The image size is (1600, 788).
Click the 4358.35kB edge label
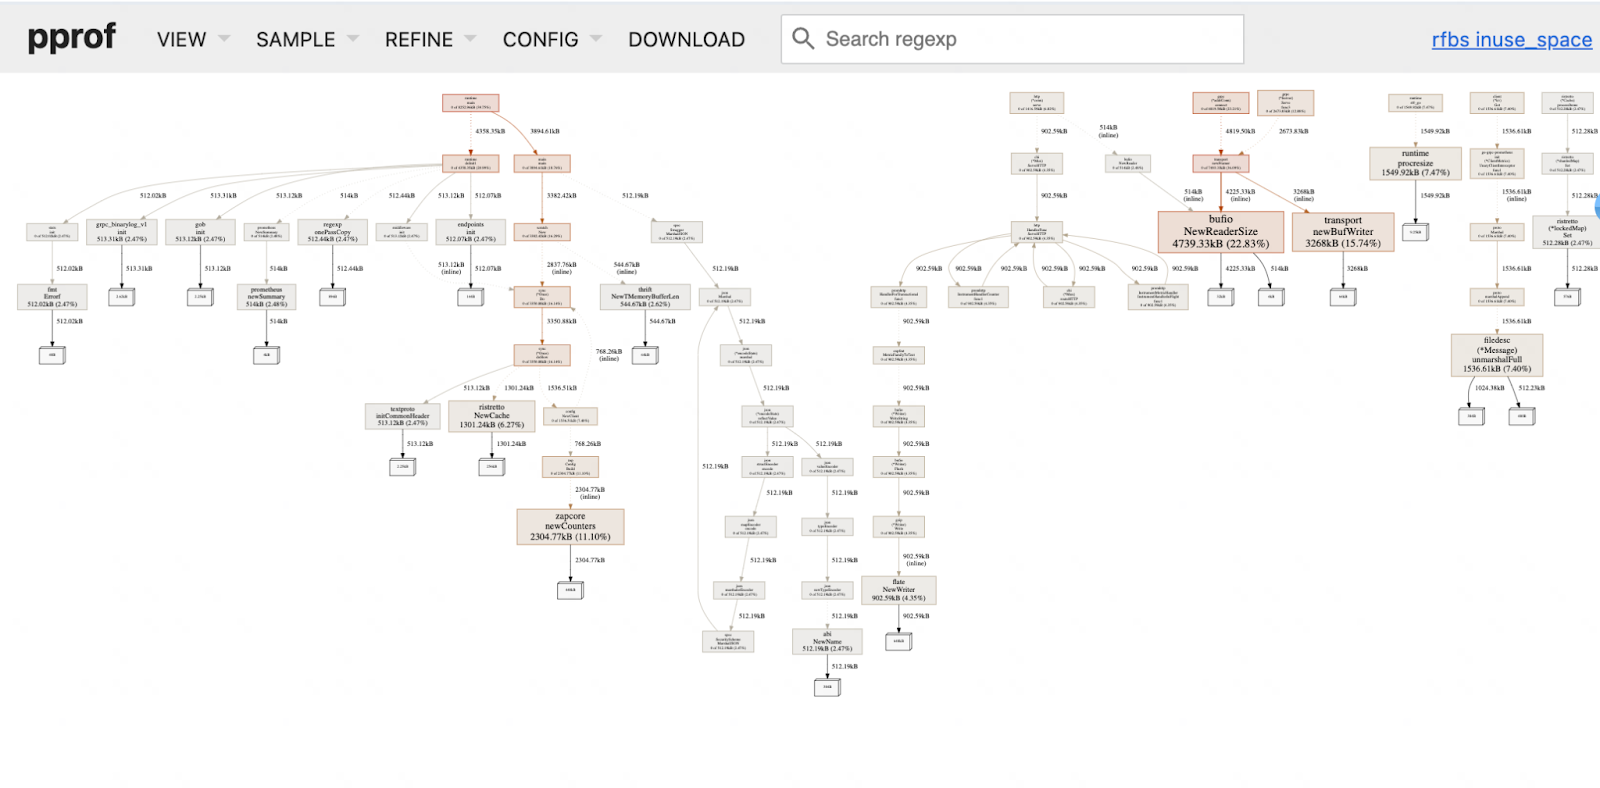490,131
